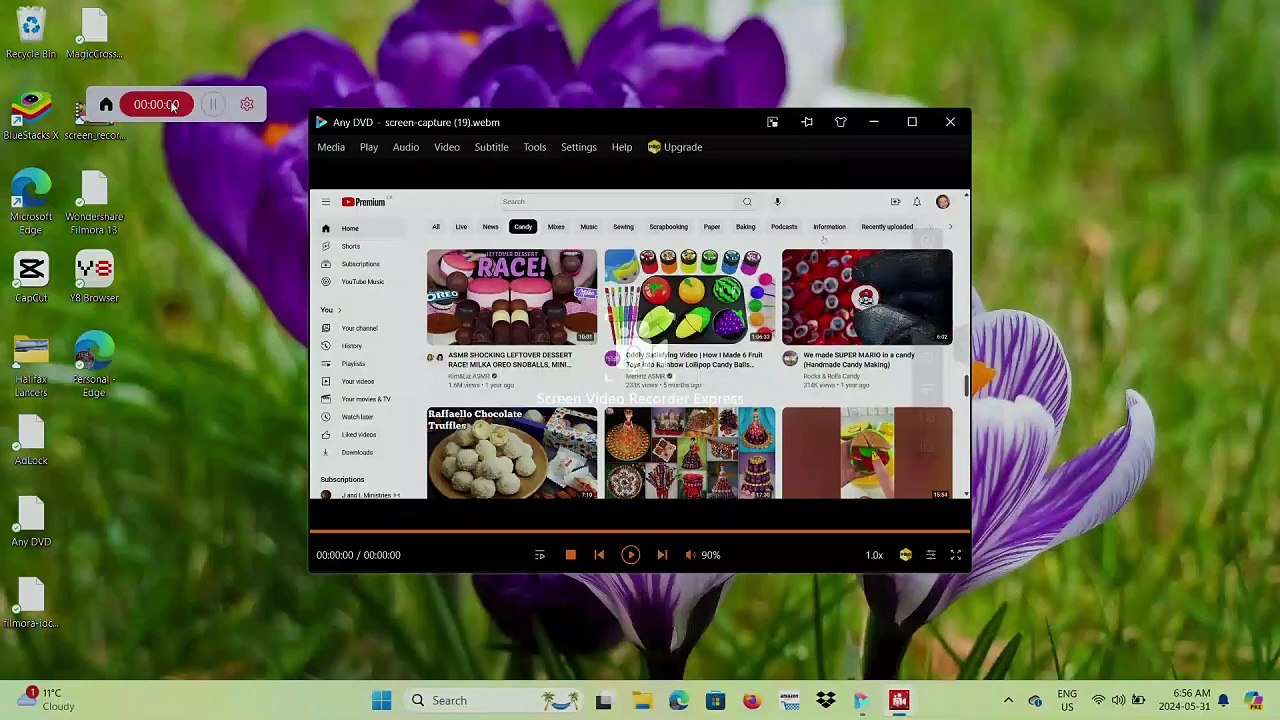Select the filmora-idc desktop file icon
This screenshot has height=720, width=1280.
coord(31,604)
